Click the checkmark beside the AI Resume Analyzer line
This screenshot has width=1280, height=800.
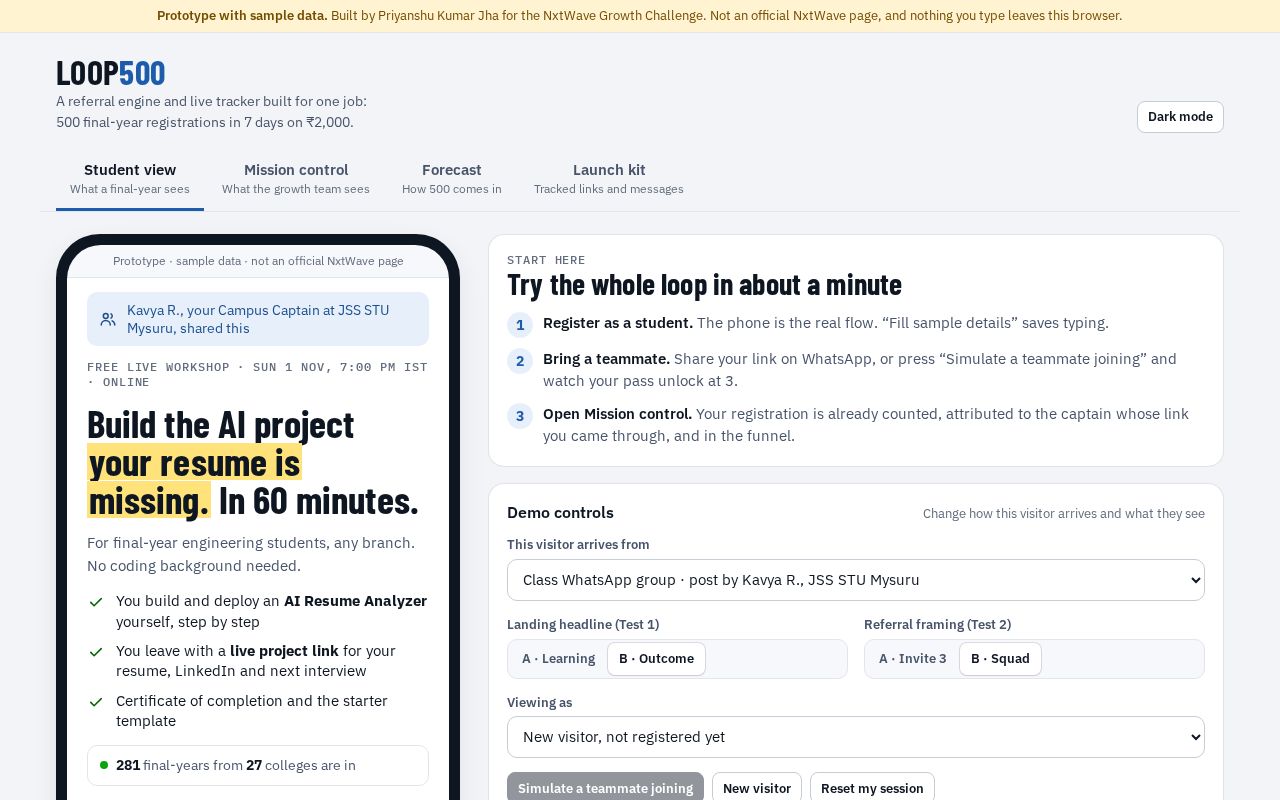click(x=96, y=602)
